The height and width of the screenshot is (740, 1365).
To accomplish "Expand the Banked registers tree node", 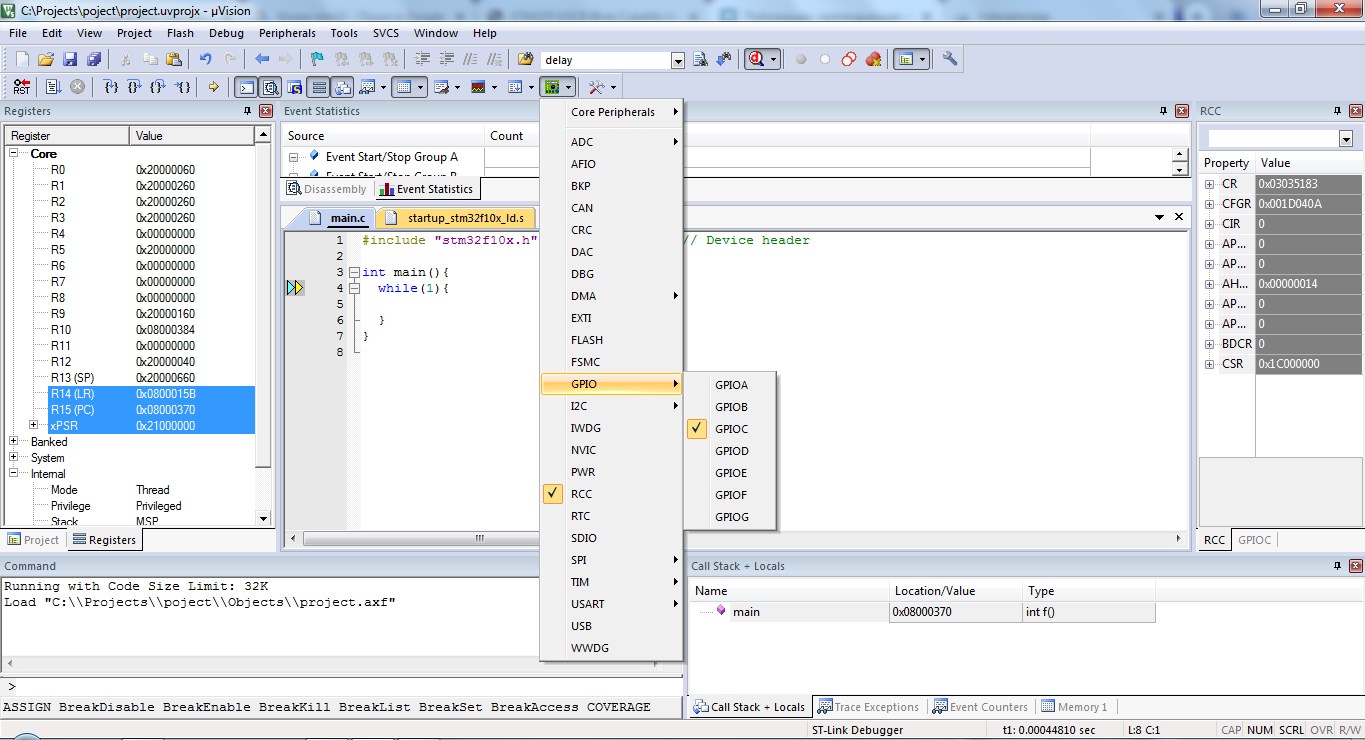I will click(14, 442).
